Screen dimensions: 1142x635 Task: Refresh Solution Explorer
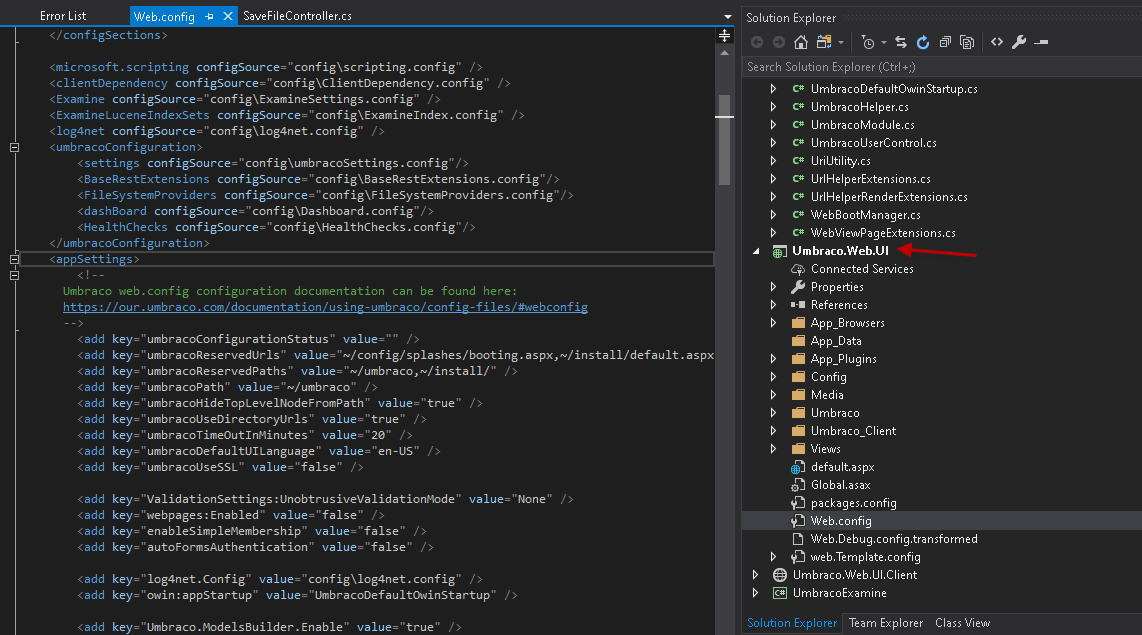click(x=923, y=42)
